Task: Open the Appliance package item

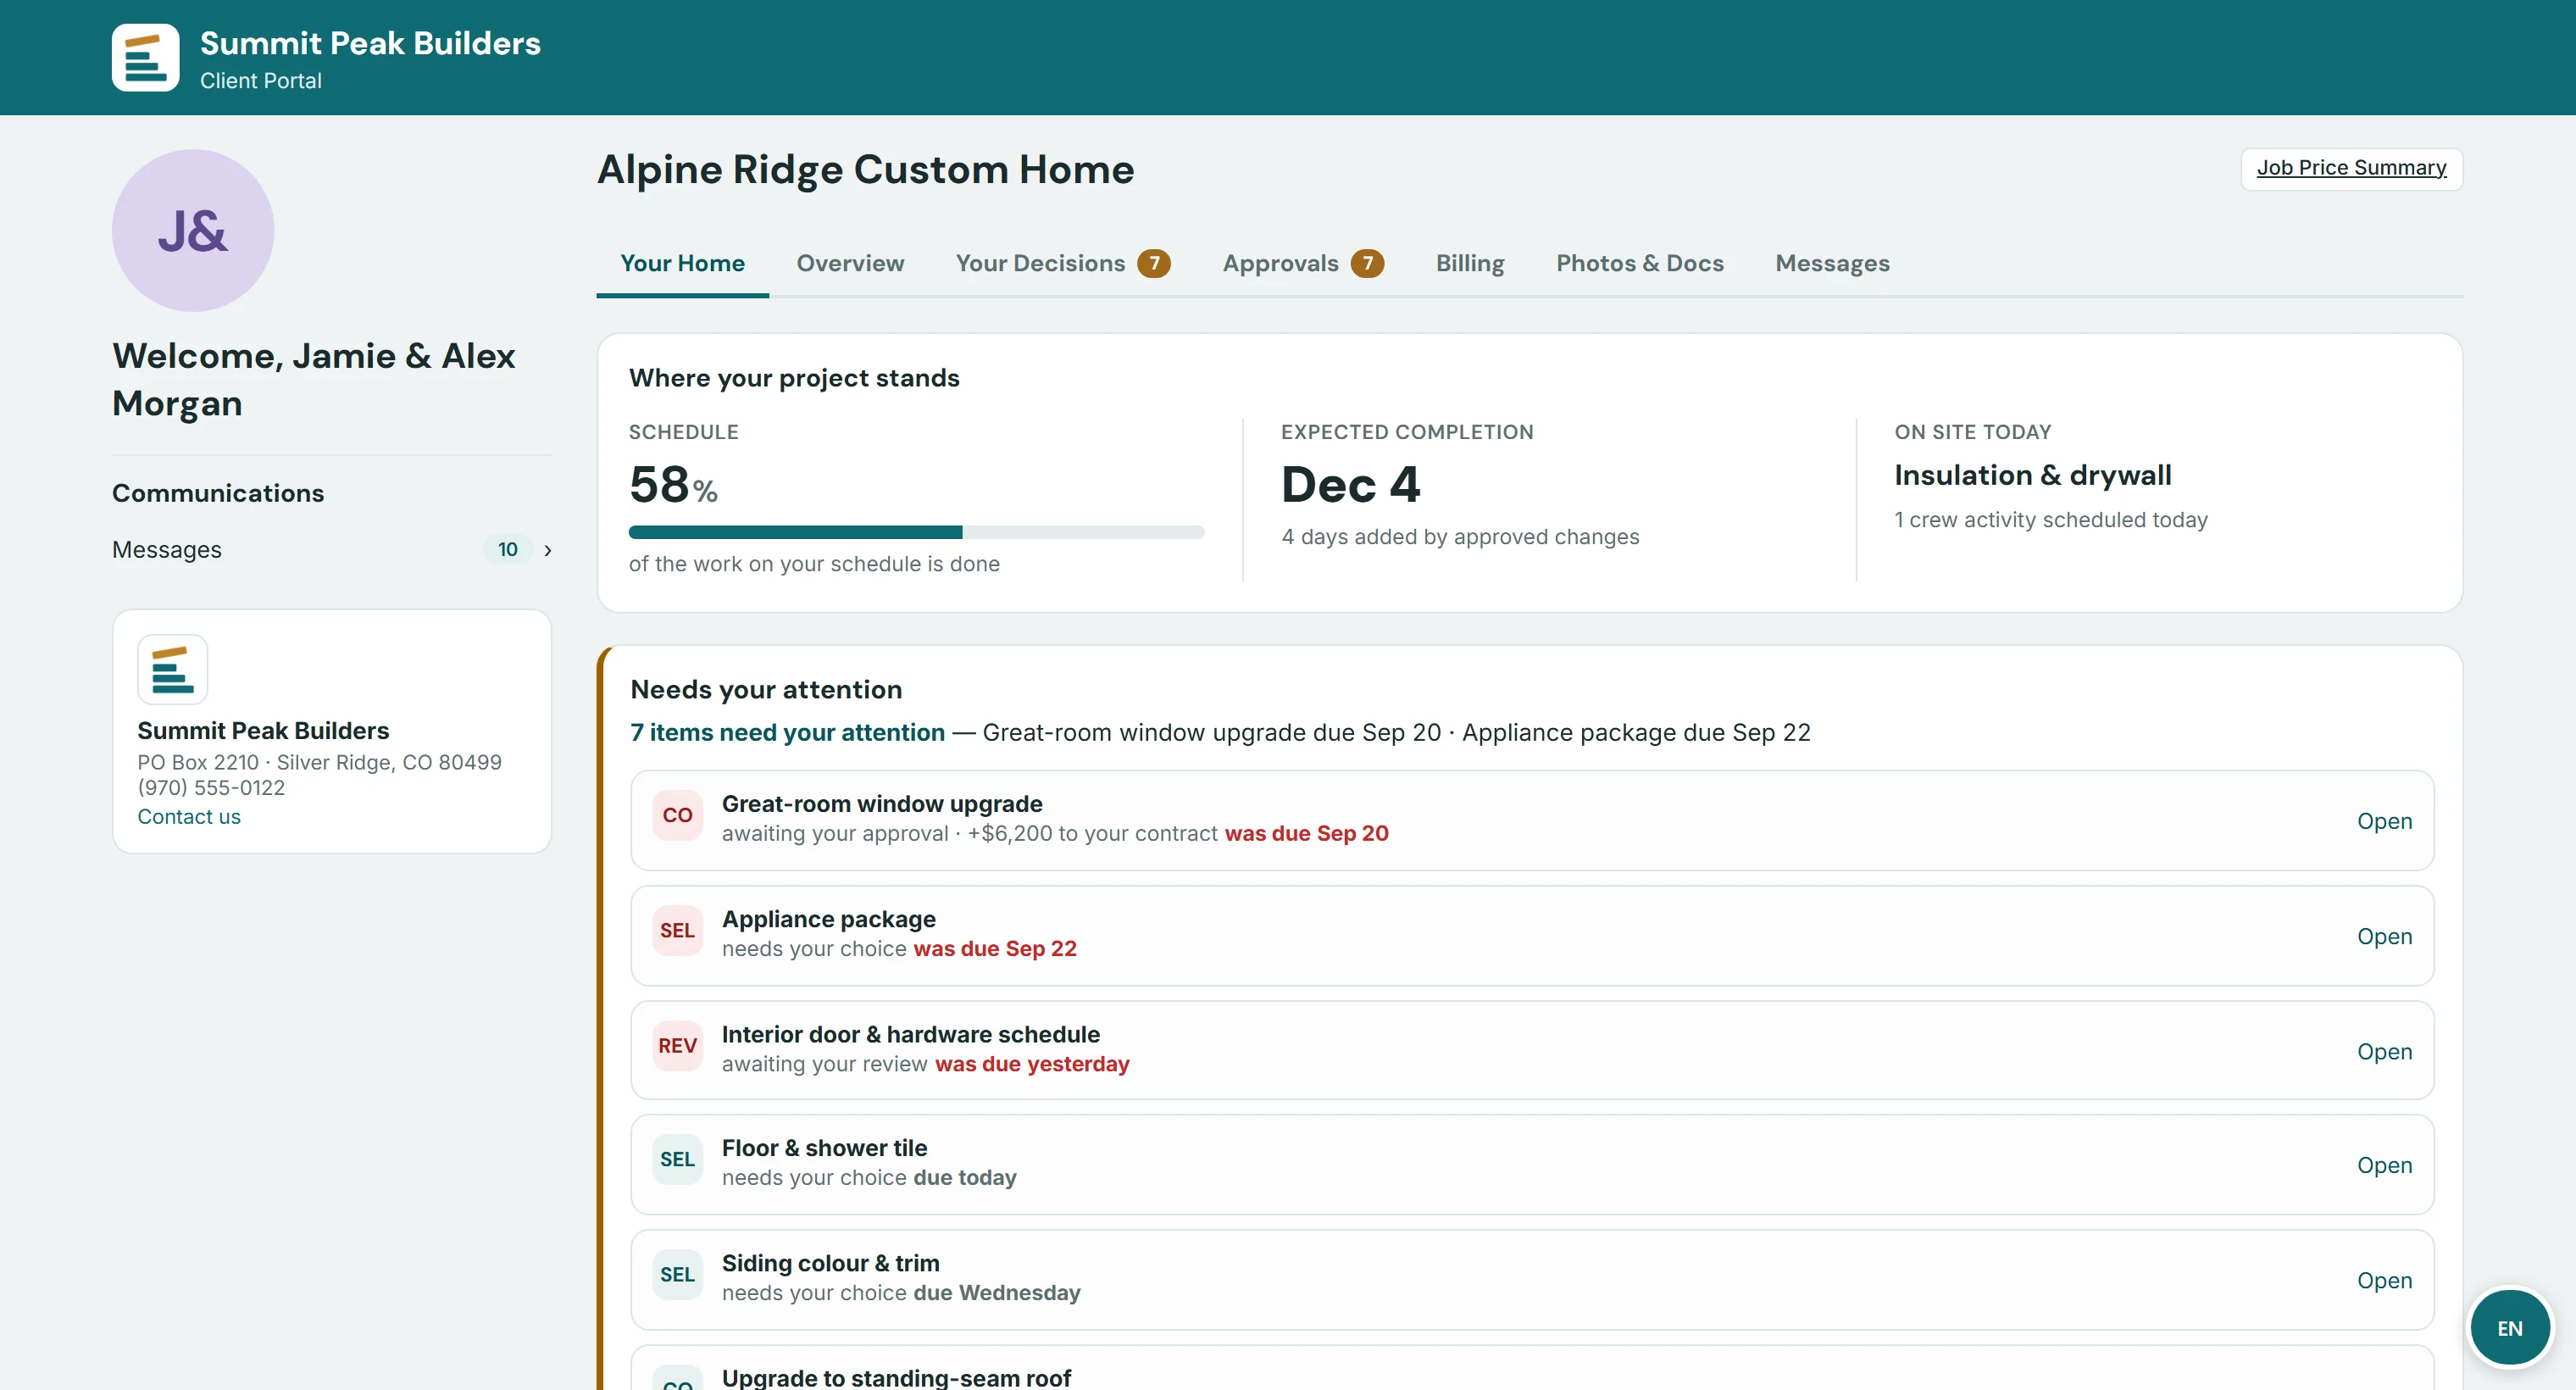Action: 2384,936
